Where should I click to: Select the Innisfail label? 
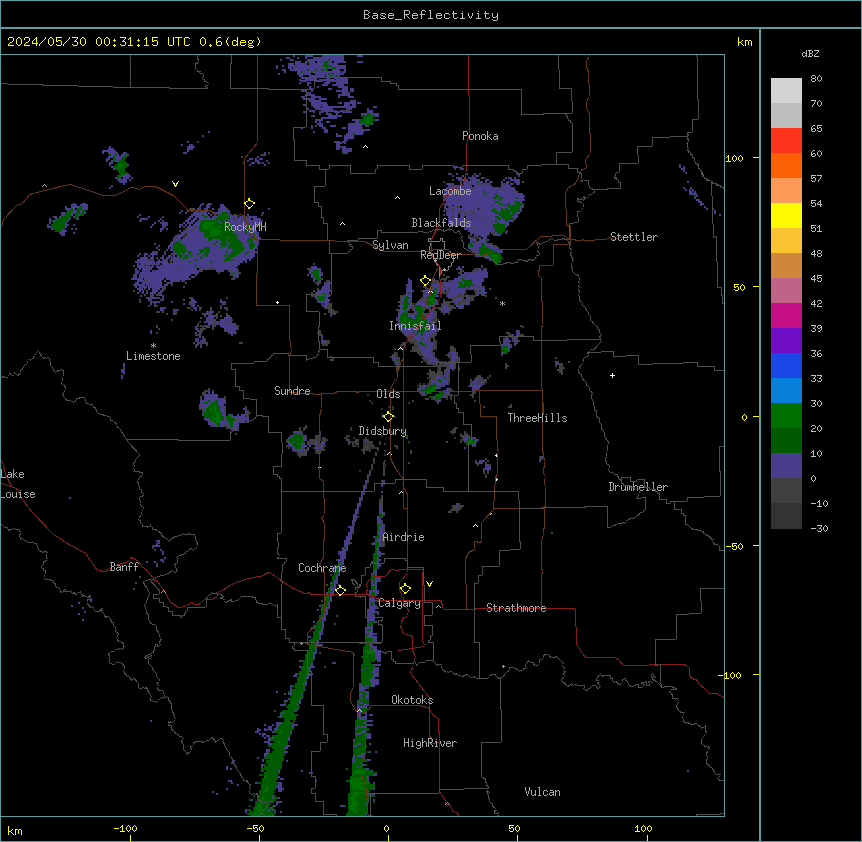click(415, 326)
